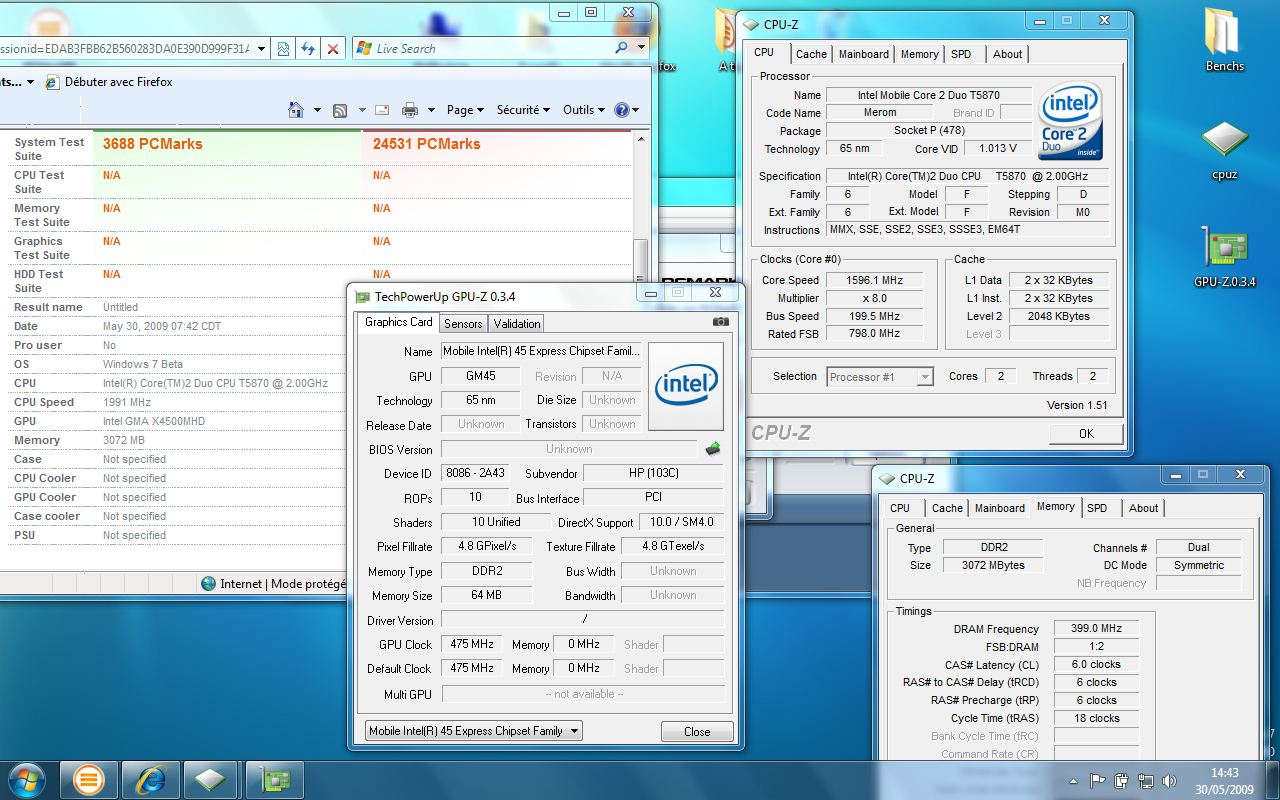Click the GPU name field GM45
Screen dimensions: 1280x800
(481, 376)
